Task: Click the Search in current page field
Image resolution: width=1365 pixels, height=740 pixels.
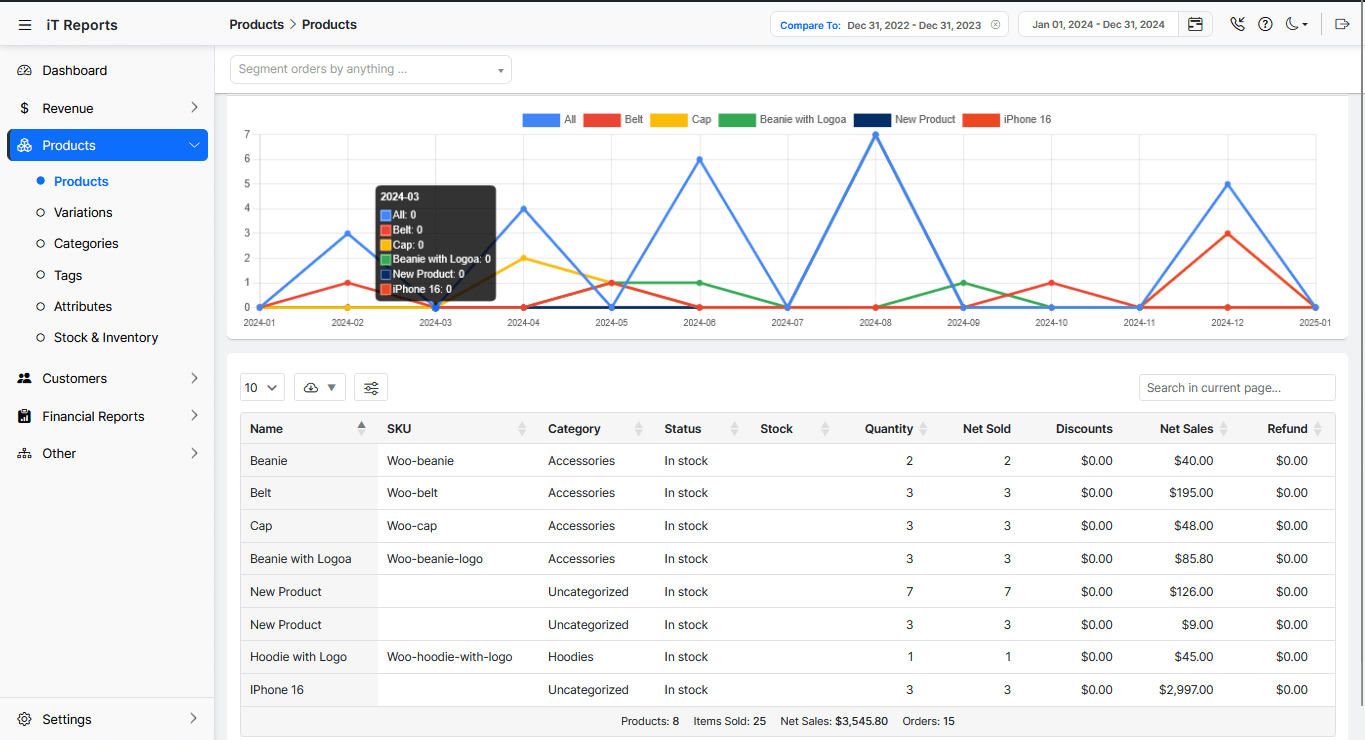Action: click(x=1236, y=388)
